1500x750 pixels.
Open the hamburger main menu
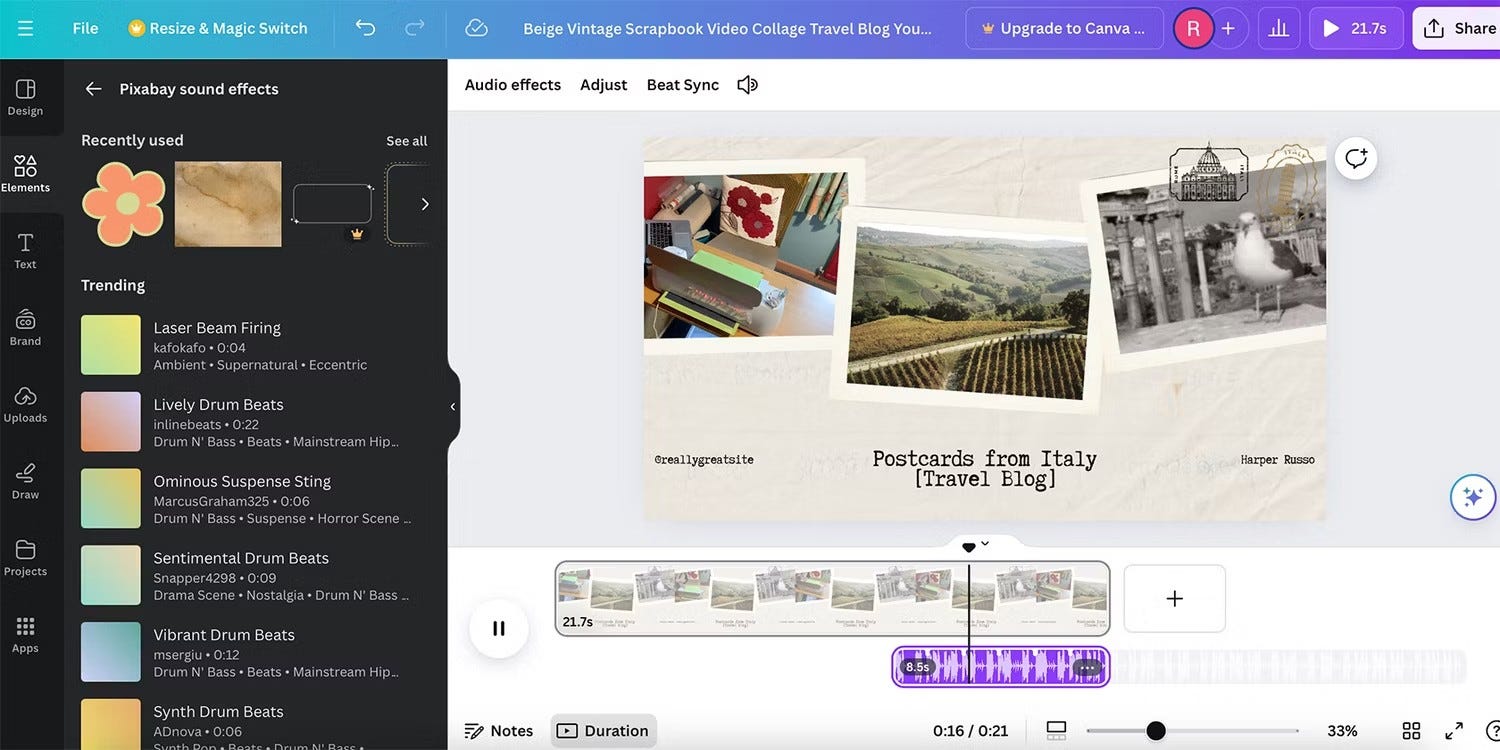point(26,28)
